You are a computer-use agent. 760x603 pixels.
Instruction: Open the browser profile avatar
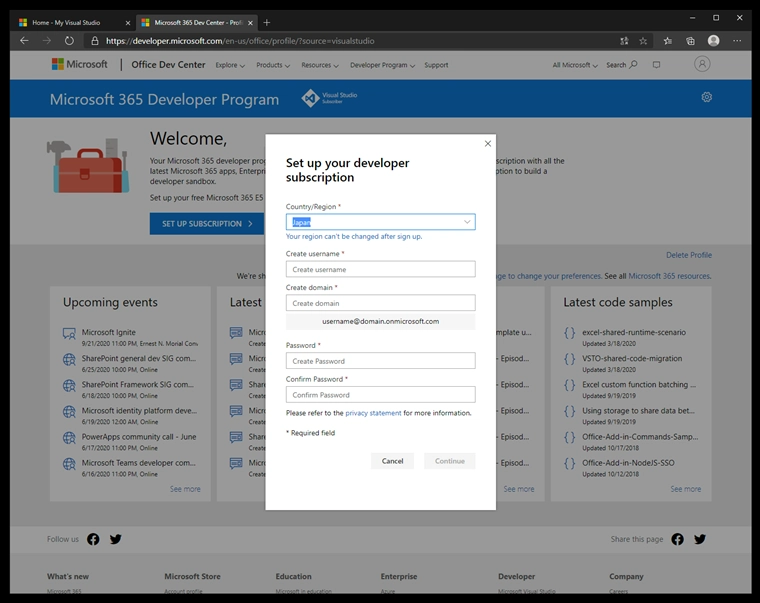pos(713,41)
